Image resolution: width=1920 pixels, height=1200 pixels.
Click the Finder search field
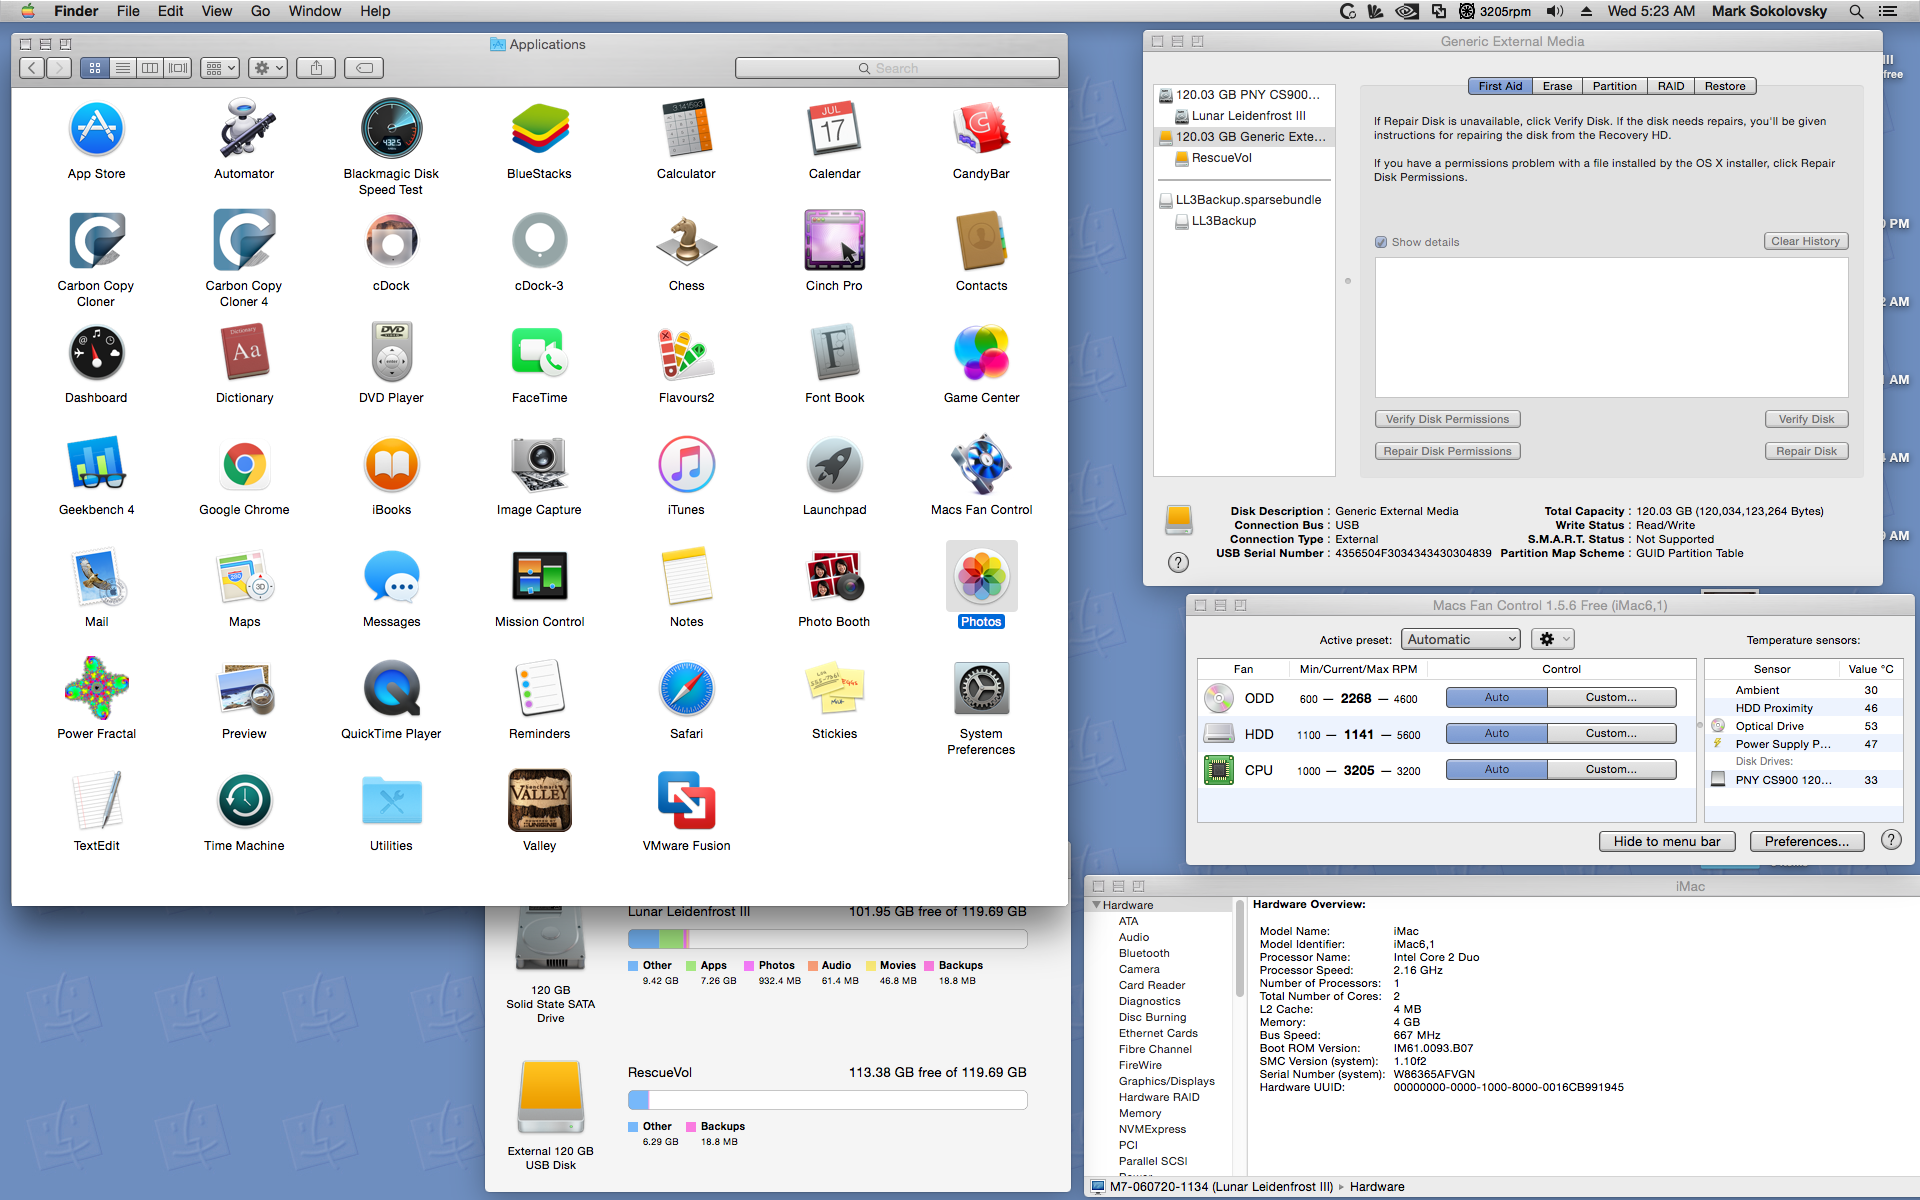click(x=897, y=68)
